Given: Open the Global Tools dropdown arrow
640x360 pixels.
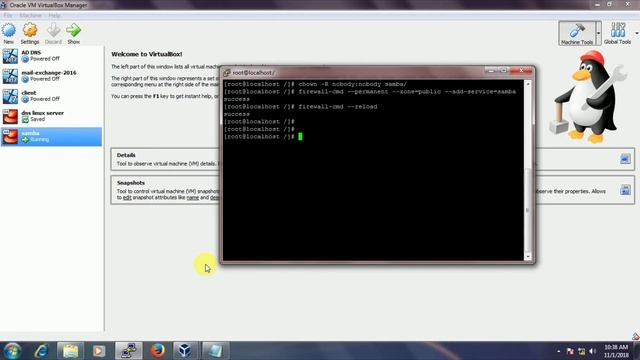Looking at the screenshot, I should [637, 33].
